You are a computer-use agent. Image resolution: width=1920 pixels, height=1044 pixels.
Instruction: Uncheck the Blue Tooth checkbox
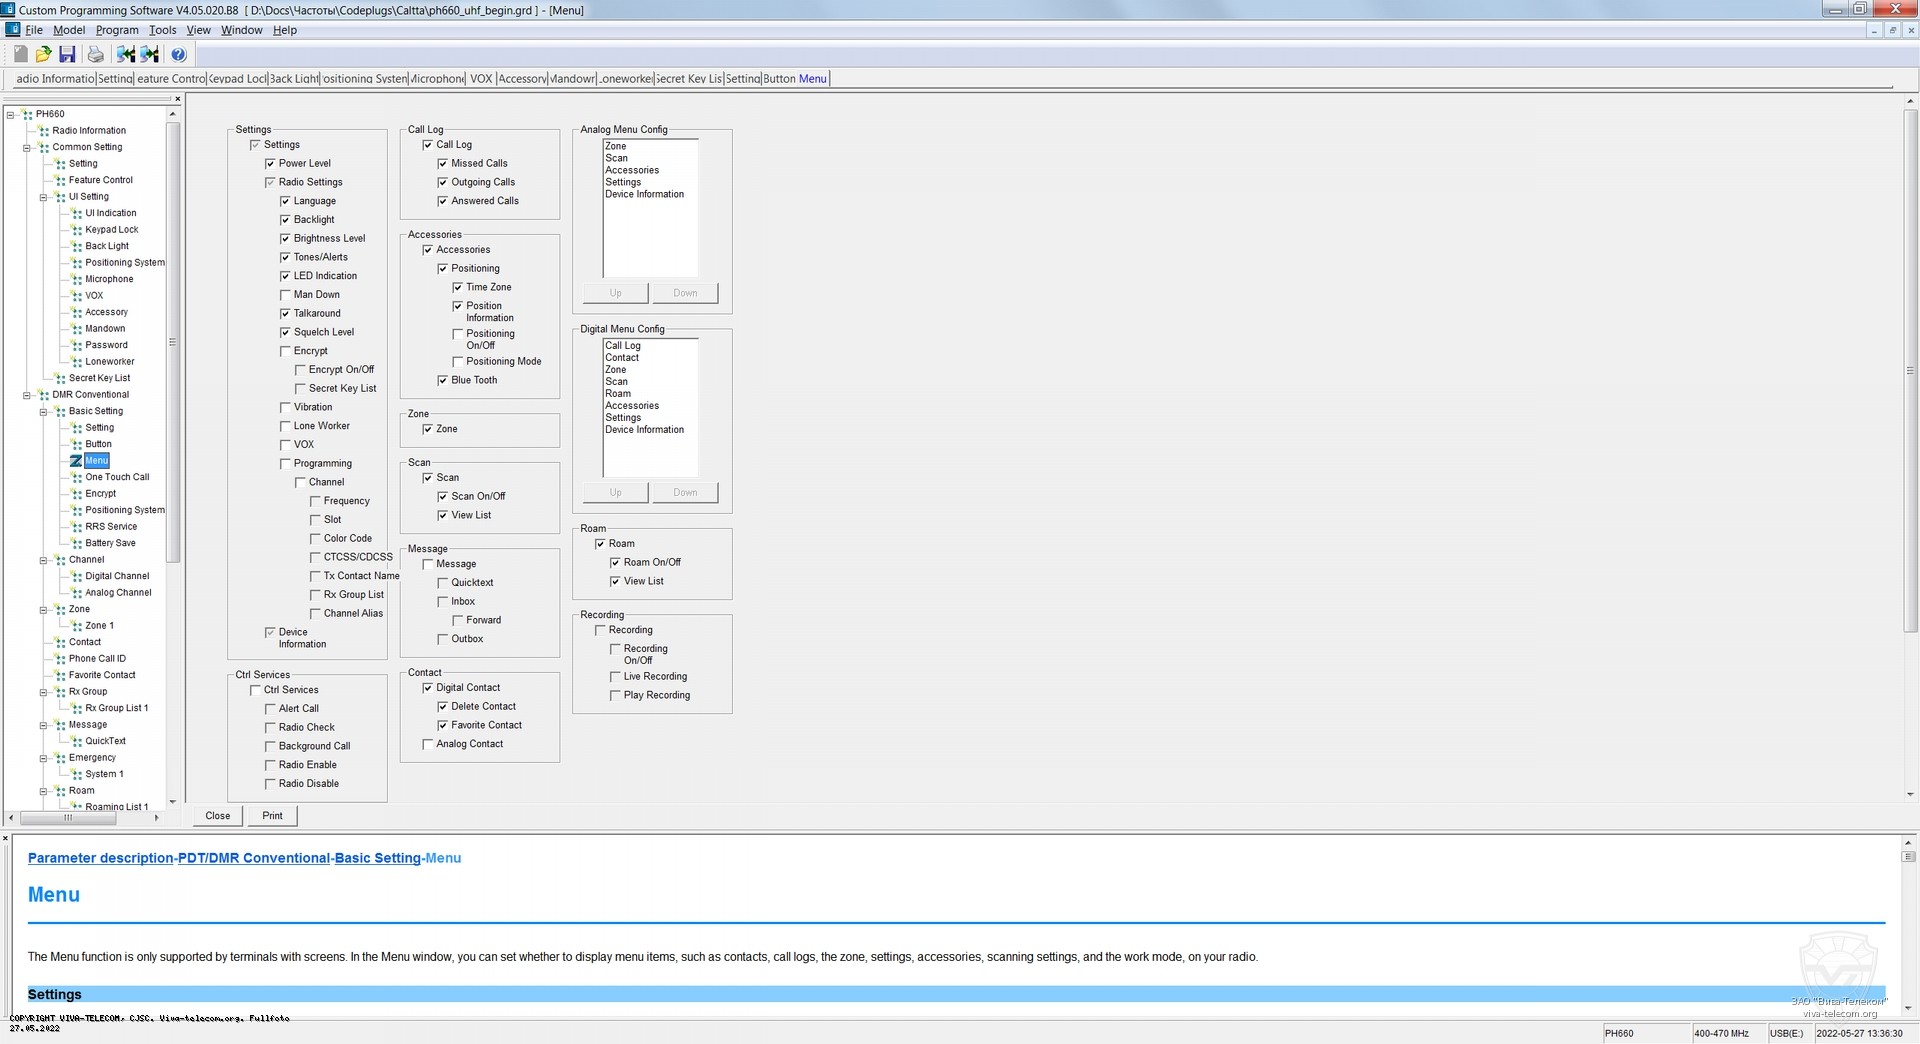point(443,380)
